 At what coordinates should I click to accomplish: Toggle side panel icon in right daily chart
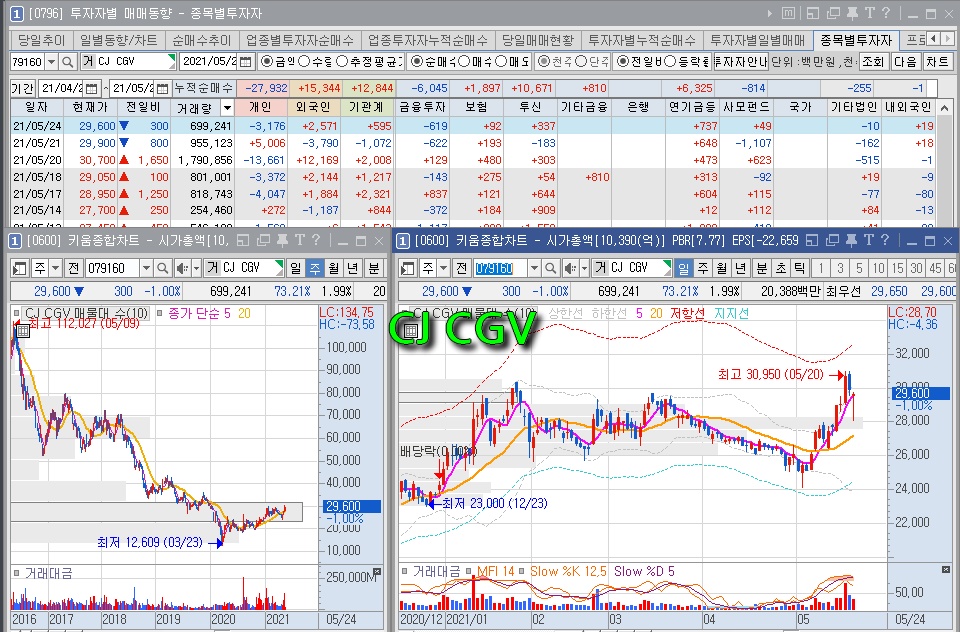pyautogui.click(x=408, y=268)
